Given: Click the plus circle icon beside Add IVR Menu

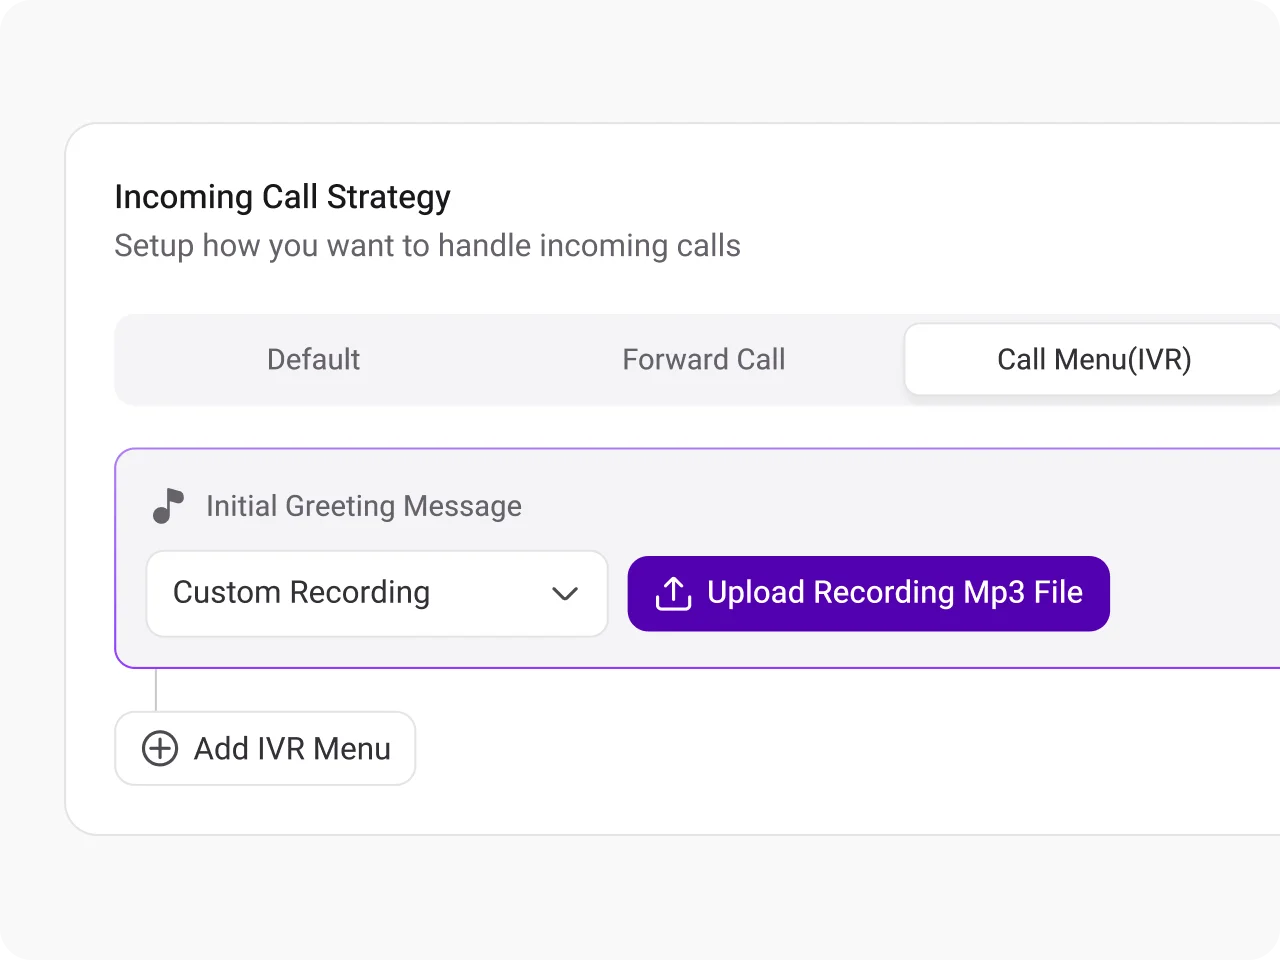Looking at the screenshot, I should (160, 748).
